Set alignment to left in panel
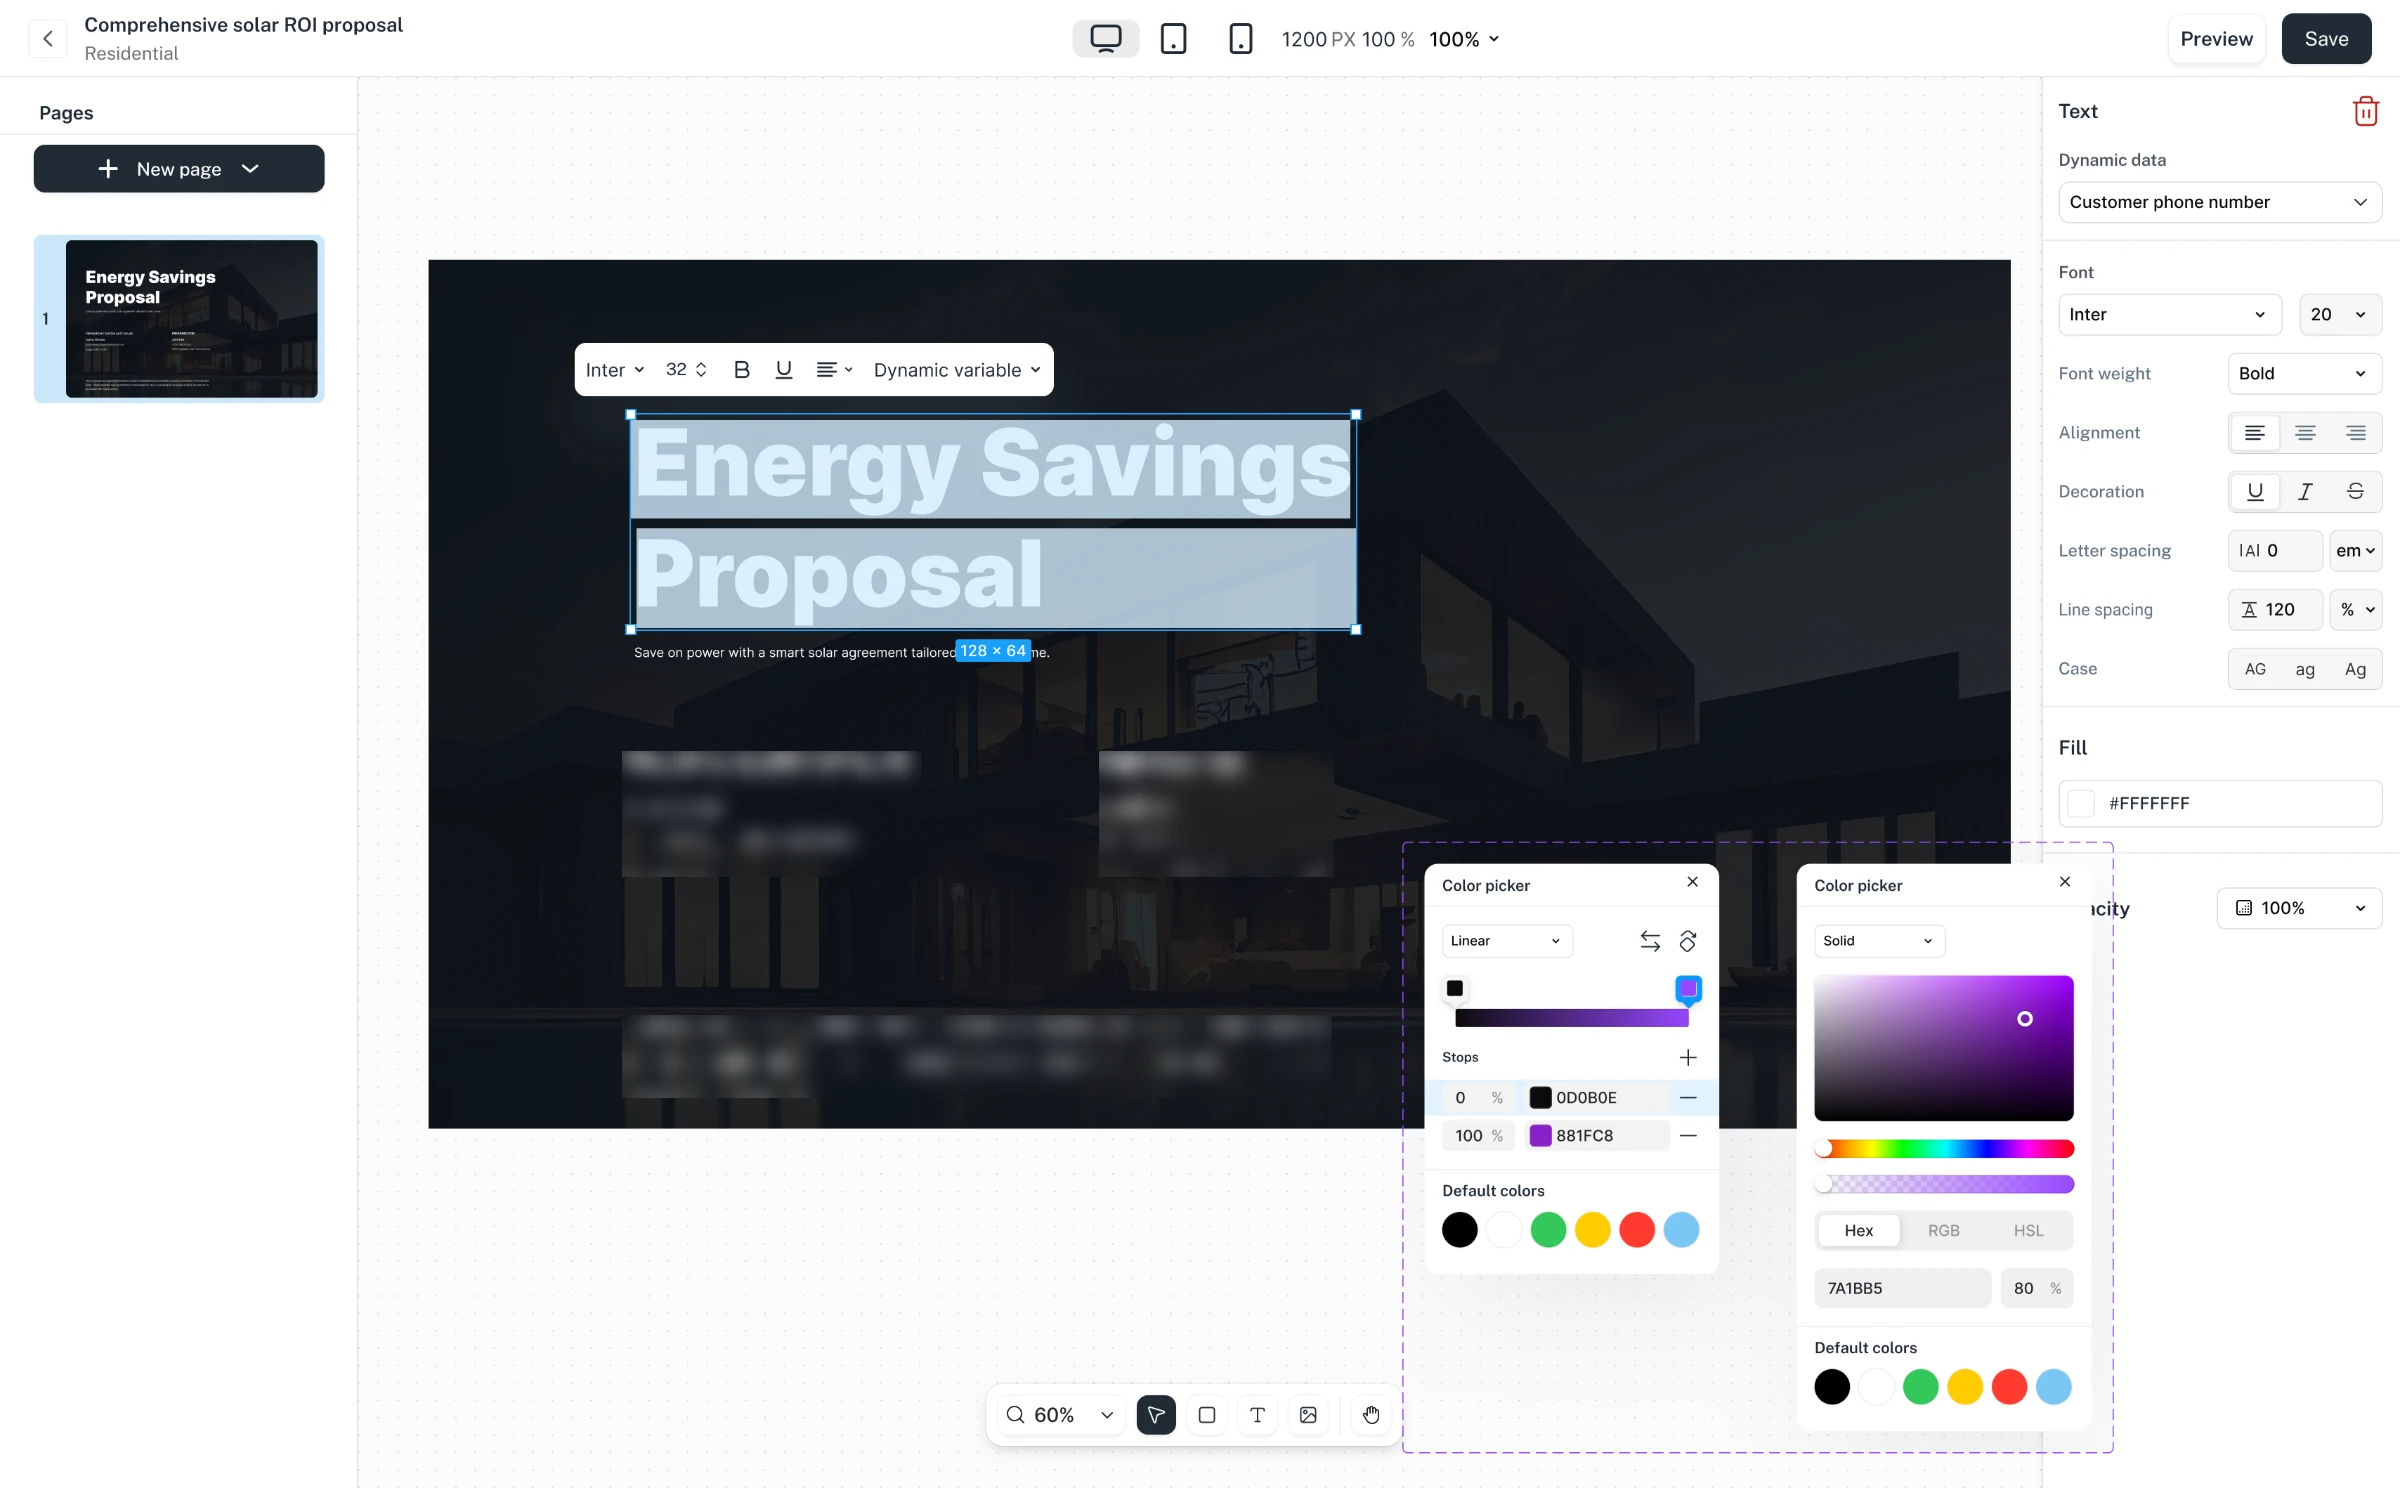This screenshot has width=2400, height=1488. 2254,433
